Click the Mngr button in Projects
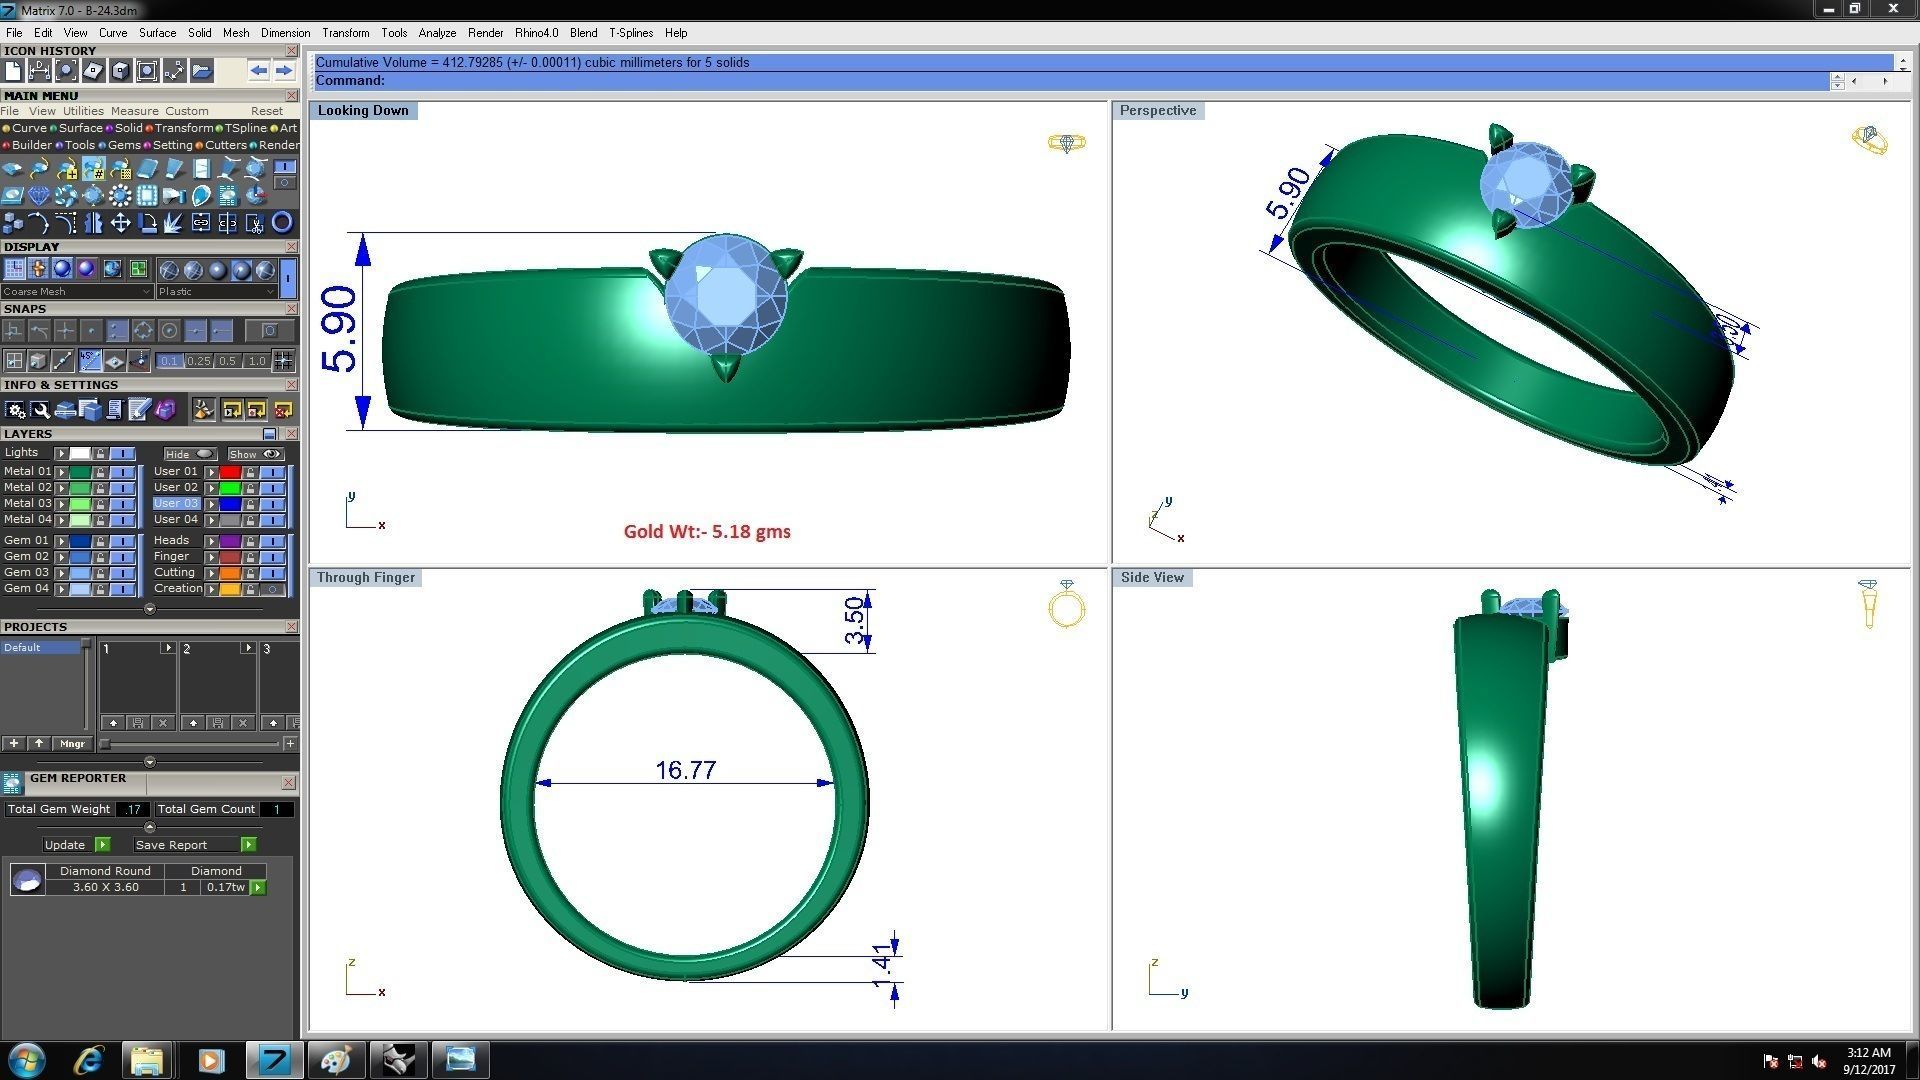1920x1080 pixels. click(72, 743)
